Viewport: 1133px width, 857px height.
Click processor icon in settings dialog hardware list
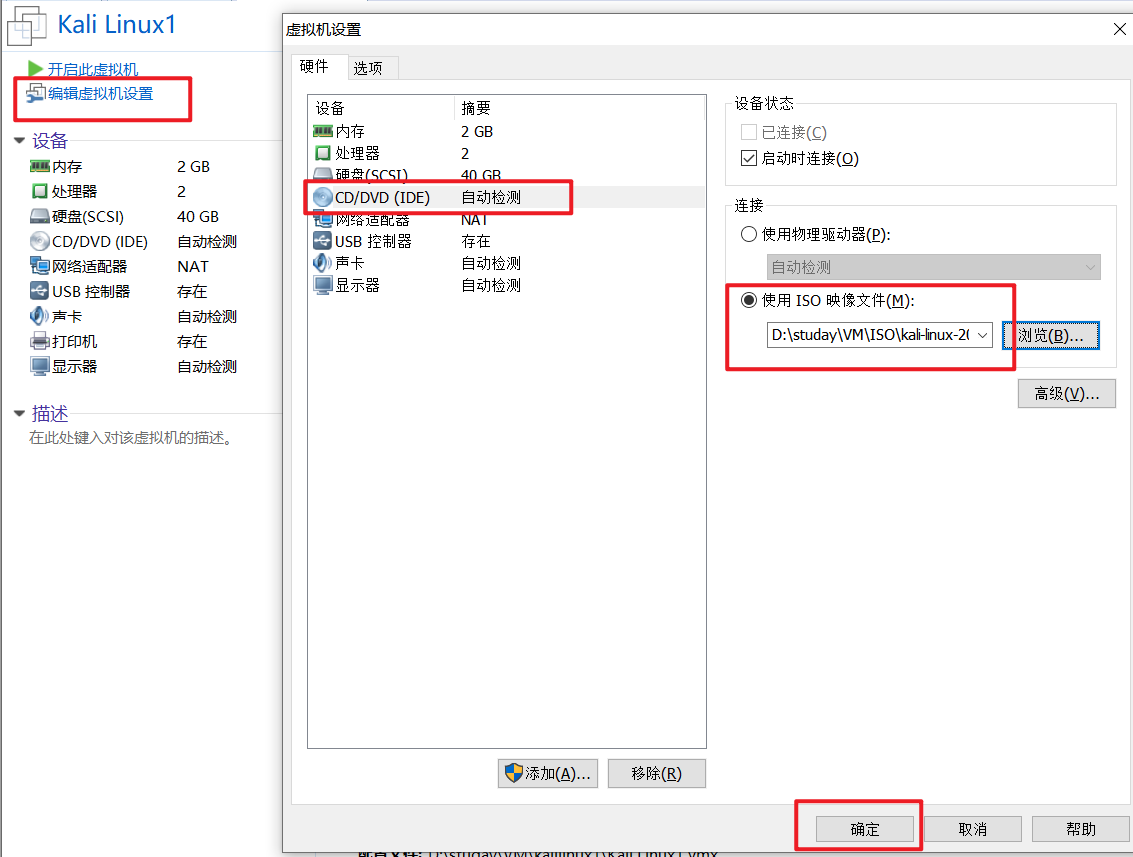(x=323, y=153)
